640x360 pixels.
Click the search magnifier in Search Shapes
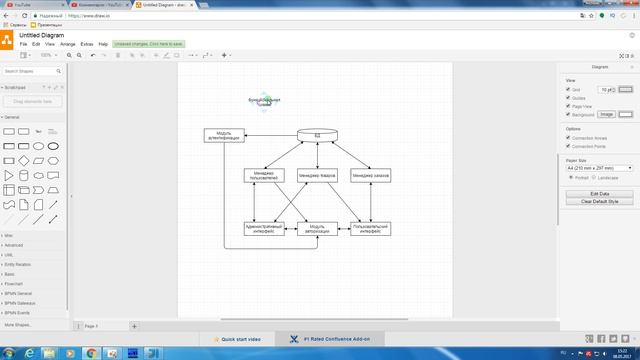(58, 71)
